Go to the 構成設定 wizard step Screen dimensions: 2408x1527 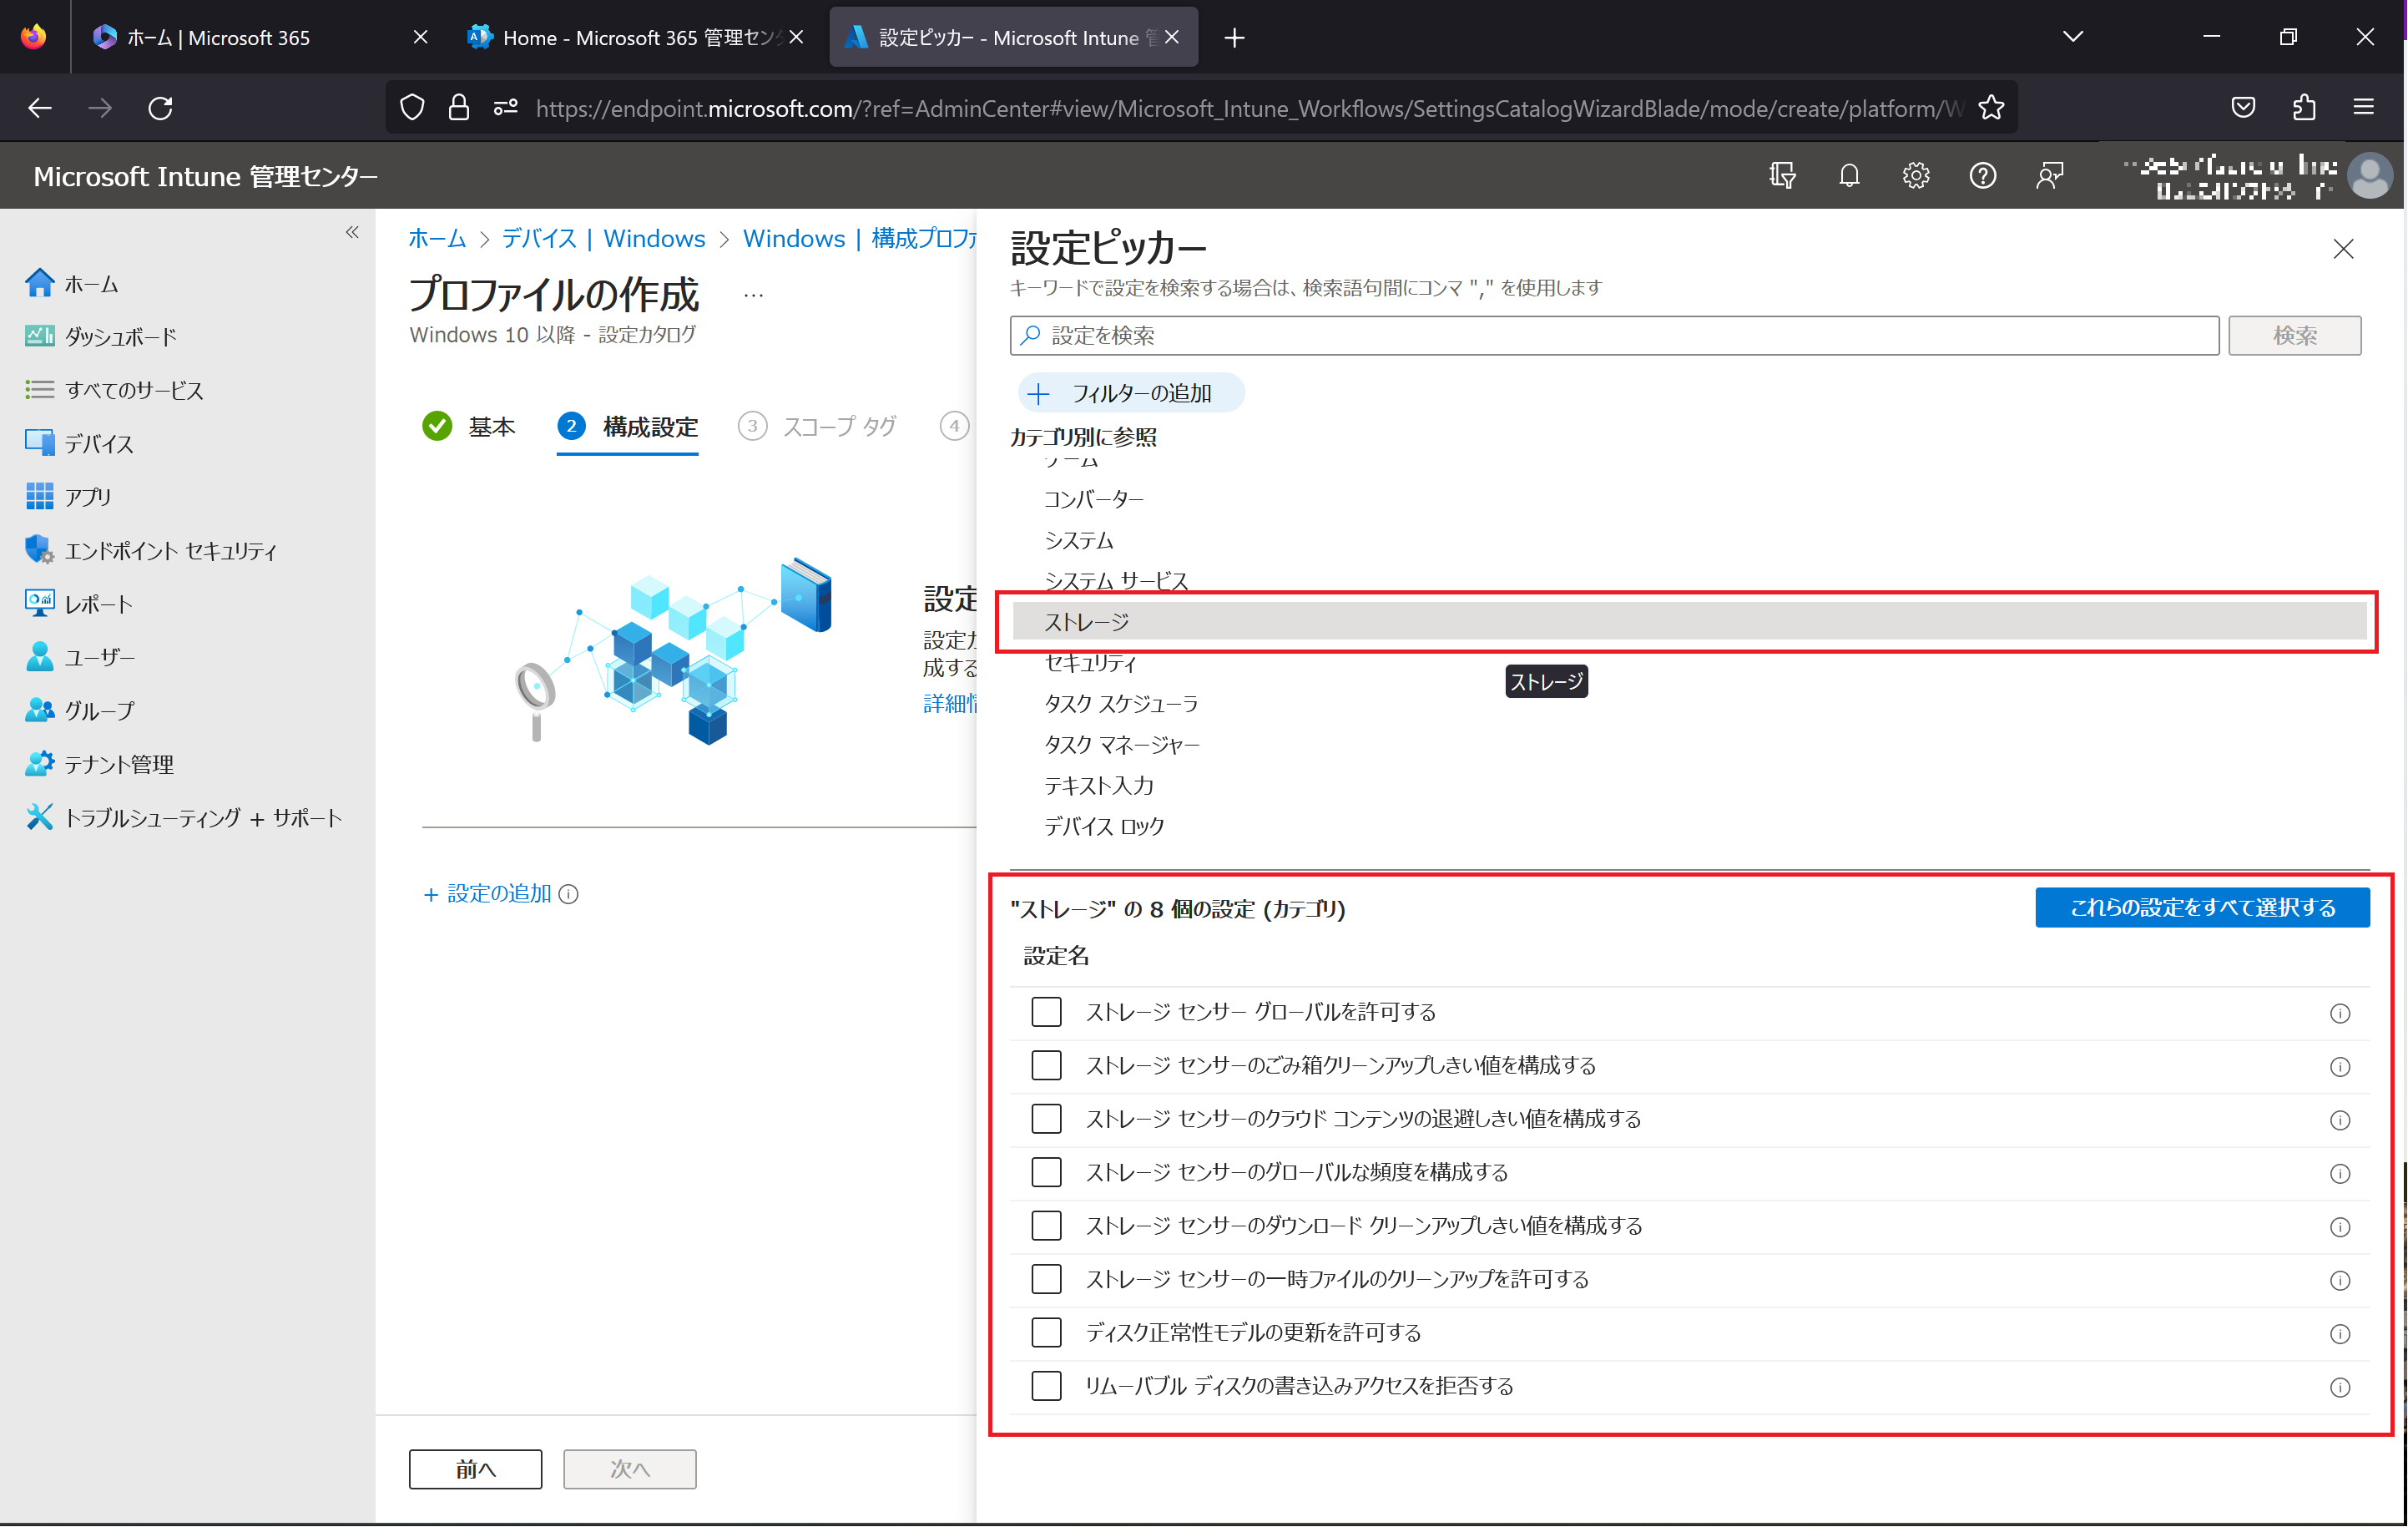pyautogui.click(x=628, y=427)
